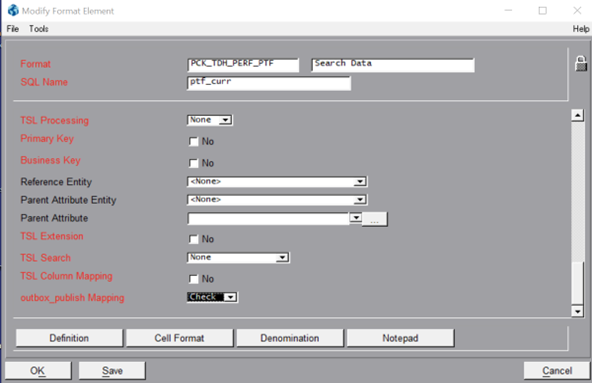Maximize the Modify Format Element window

543,11
